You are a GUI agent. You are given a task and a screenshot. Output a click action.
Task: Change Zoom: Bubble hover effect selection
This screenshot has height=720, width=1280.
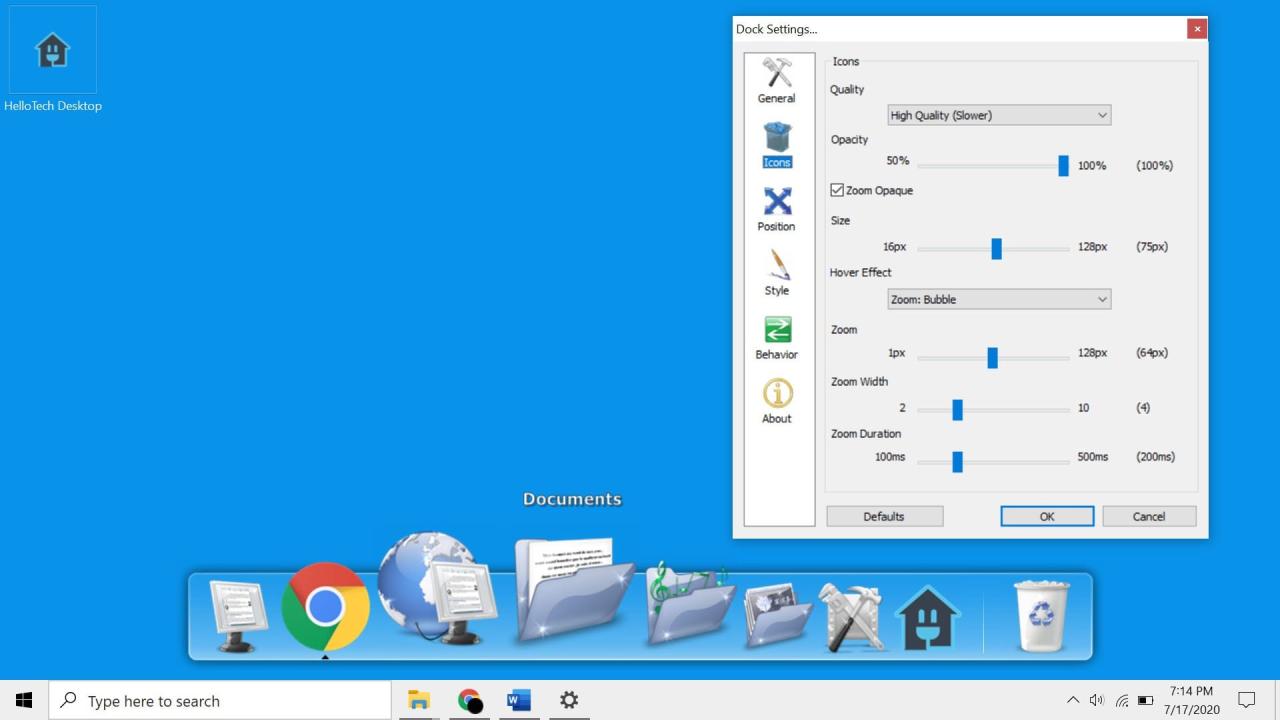pyautogui.click(x=997, y=299)
